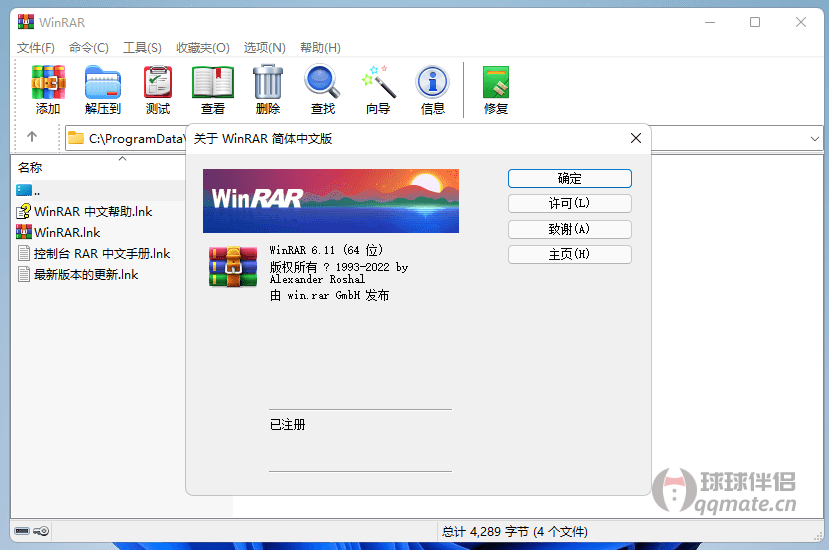Launch the 向导 (Wizard) wand icon
The image size is (829, 550).
point(378,88)
